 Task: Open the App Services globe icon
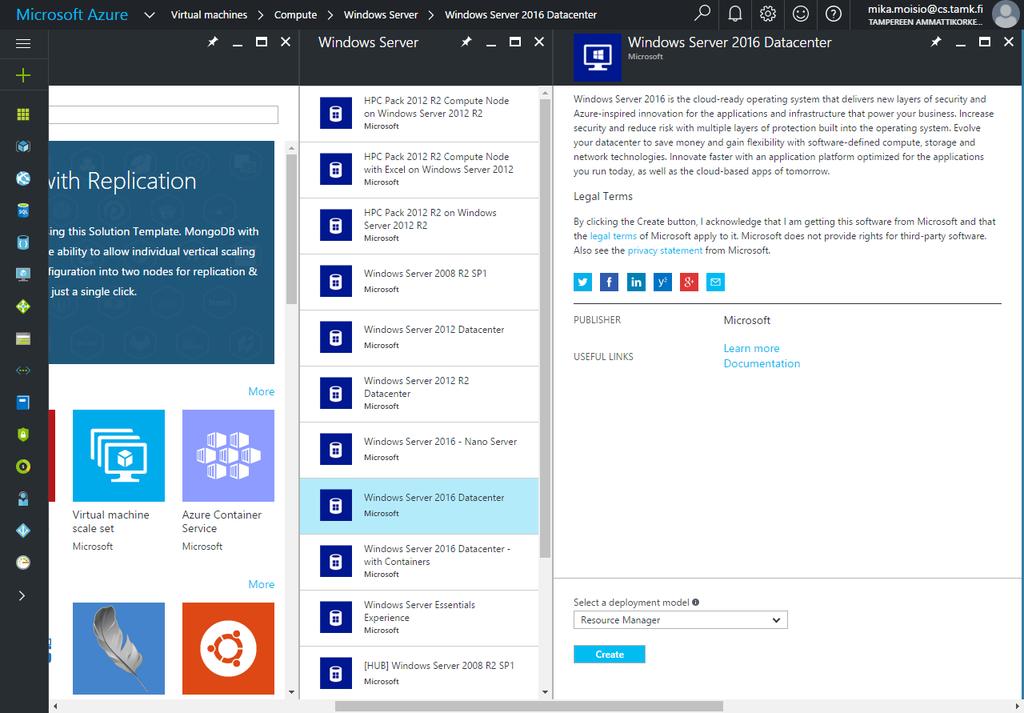(23, 178)
